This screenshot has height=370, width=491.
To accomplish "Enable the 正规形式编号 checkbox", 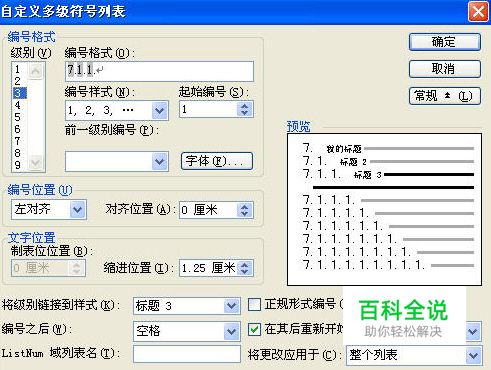I will click(254, 304).
